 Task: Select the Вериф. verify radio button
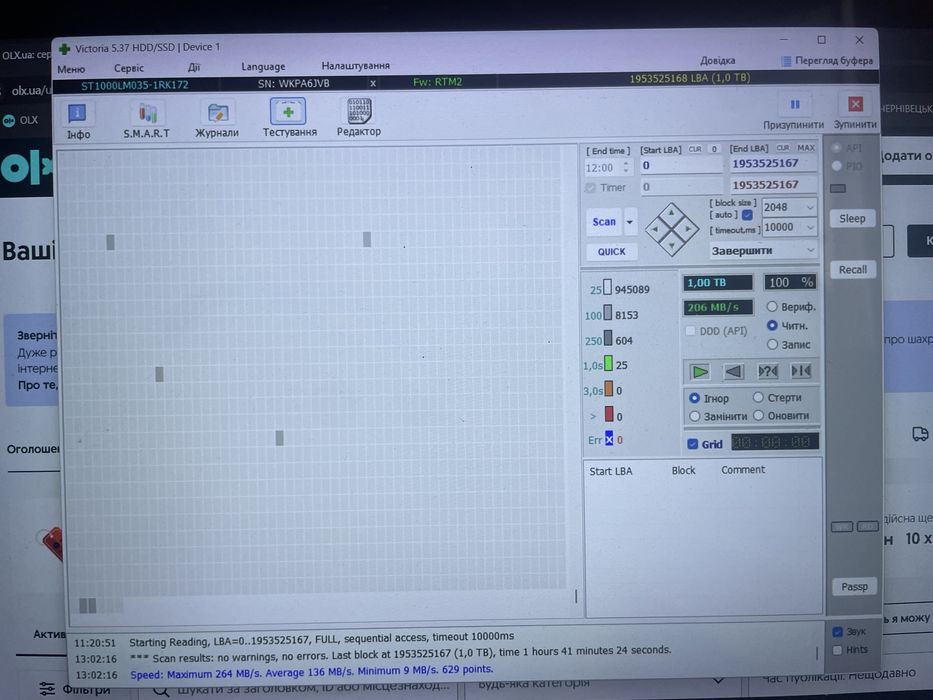[772, 307]
